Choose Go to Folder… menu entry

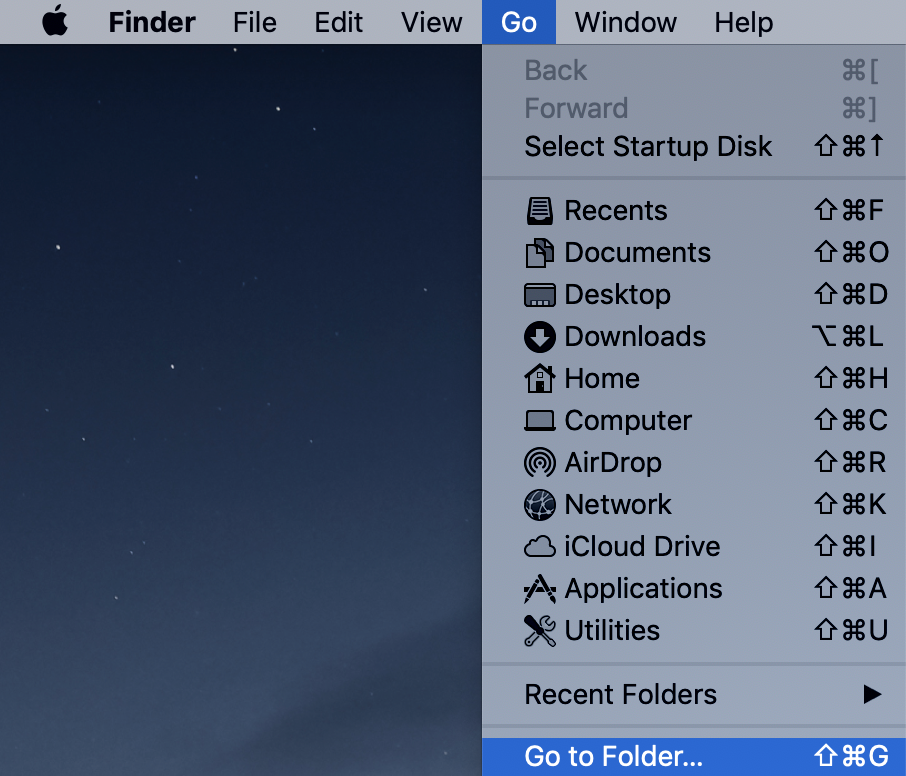(x=694, y=756)
